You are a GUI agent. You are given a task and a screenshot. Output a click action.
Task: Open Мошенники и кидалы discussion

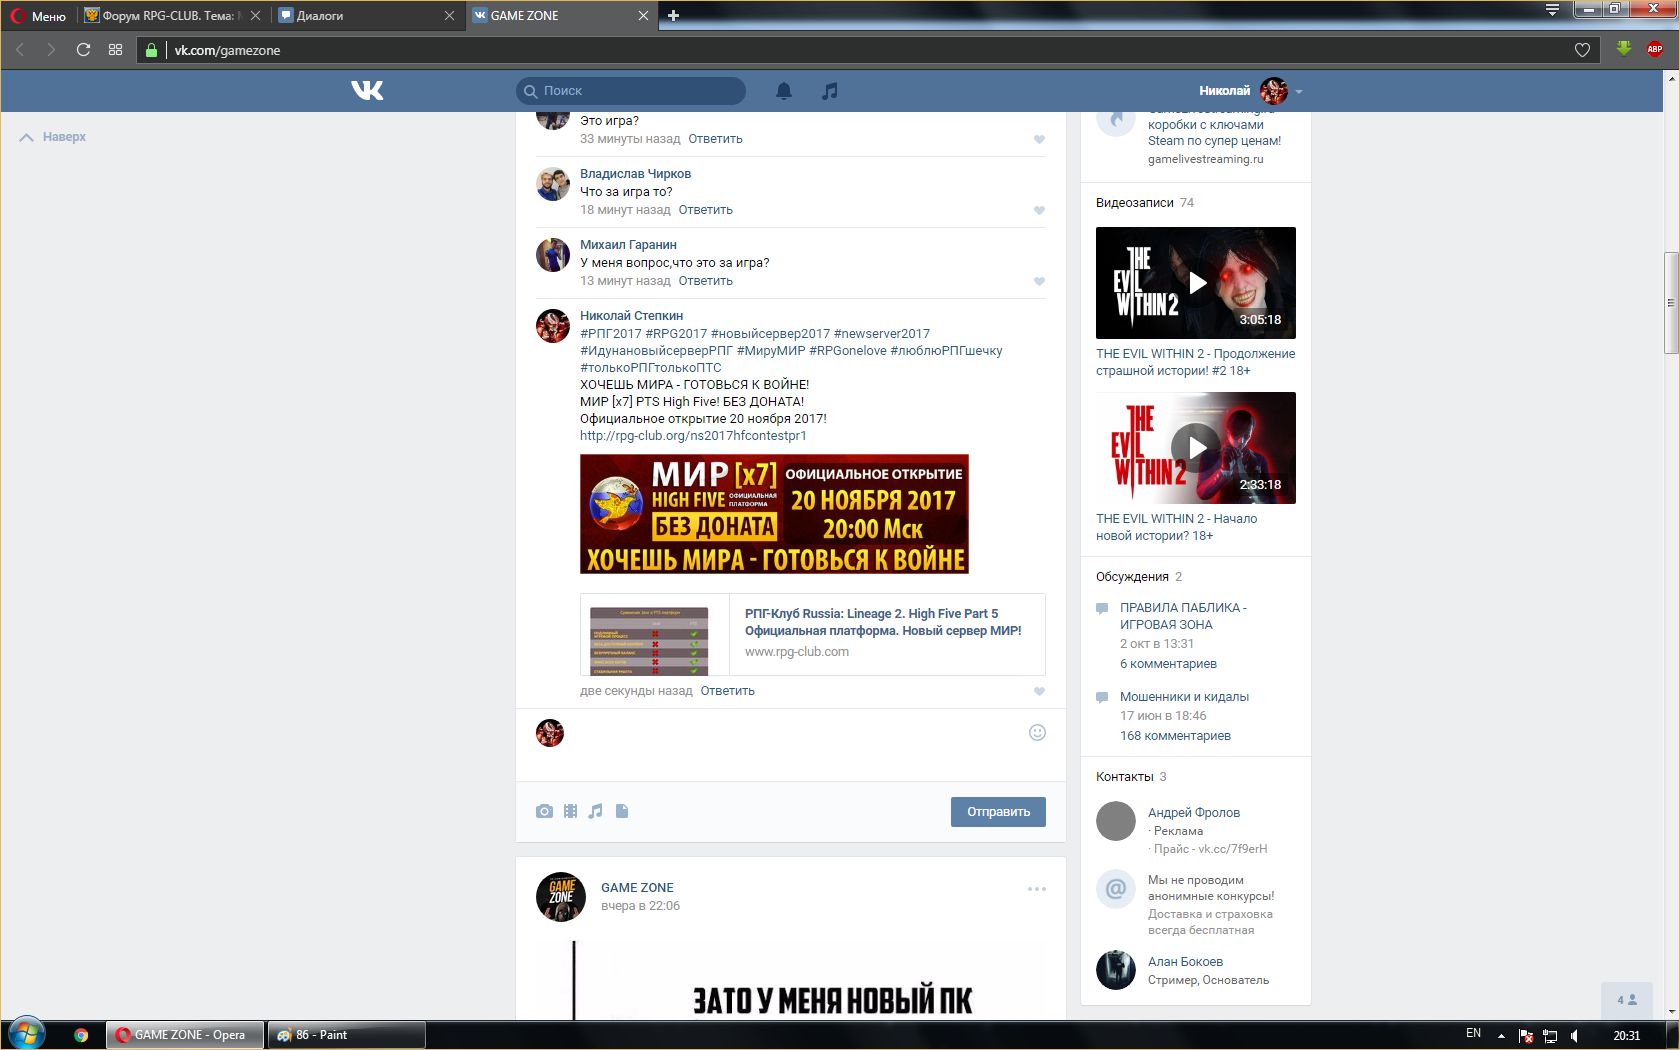coord(1184,697)
